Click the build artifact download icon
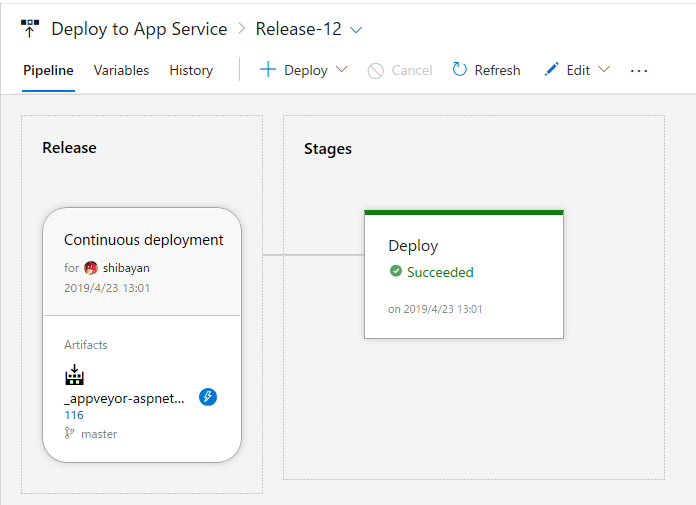Screen dimensions: 696x505 [74, 376]
